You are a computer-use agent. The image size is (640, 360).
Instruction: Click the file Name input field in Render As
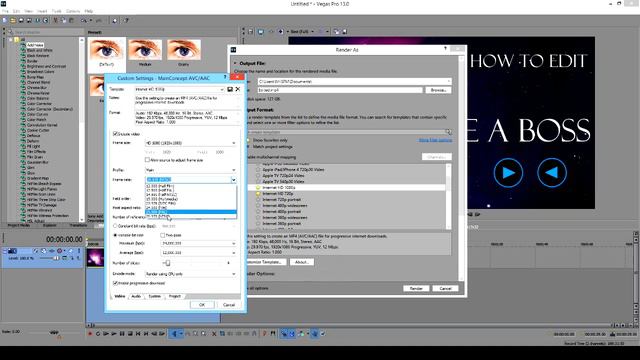point(340,90)
